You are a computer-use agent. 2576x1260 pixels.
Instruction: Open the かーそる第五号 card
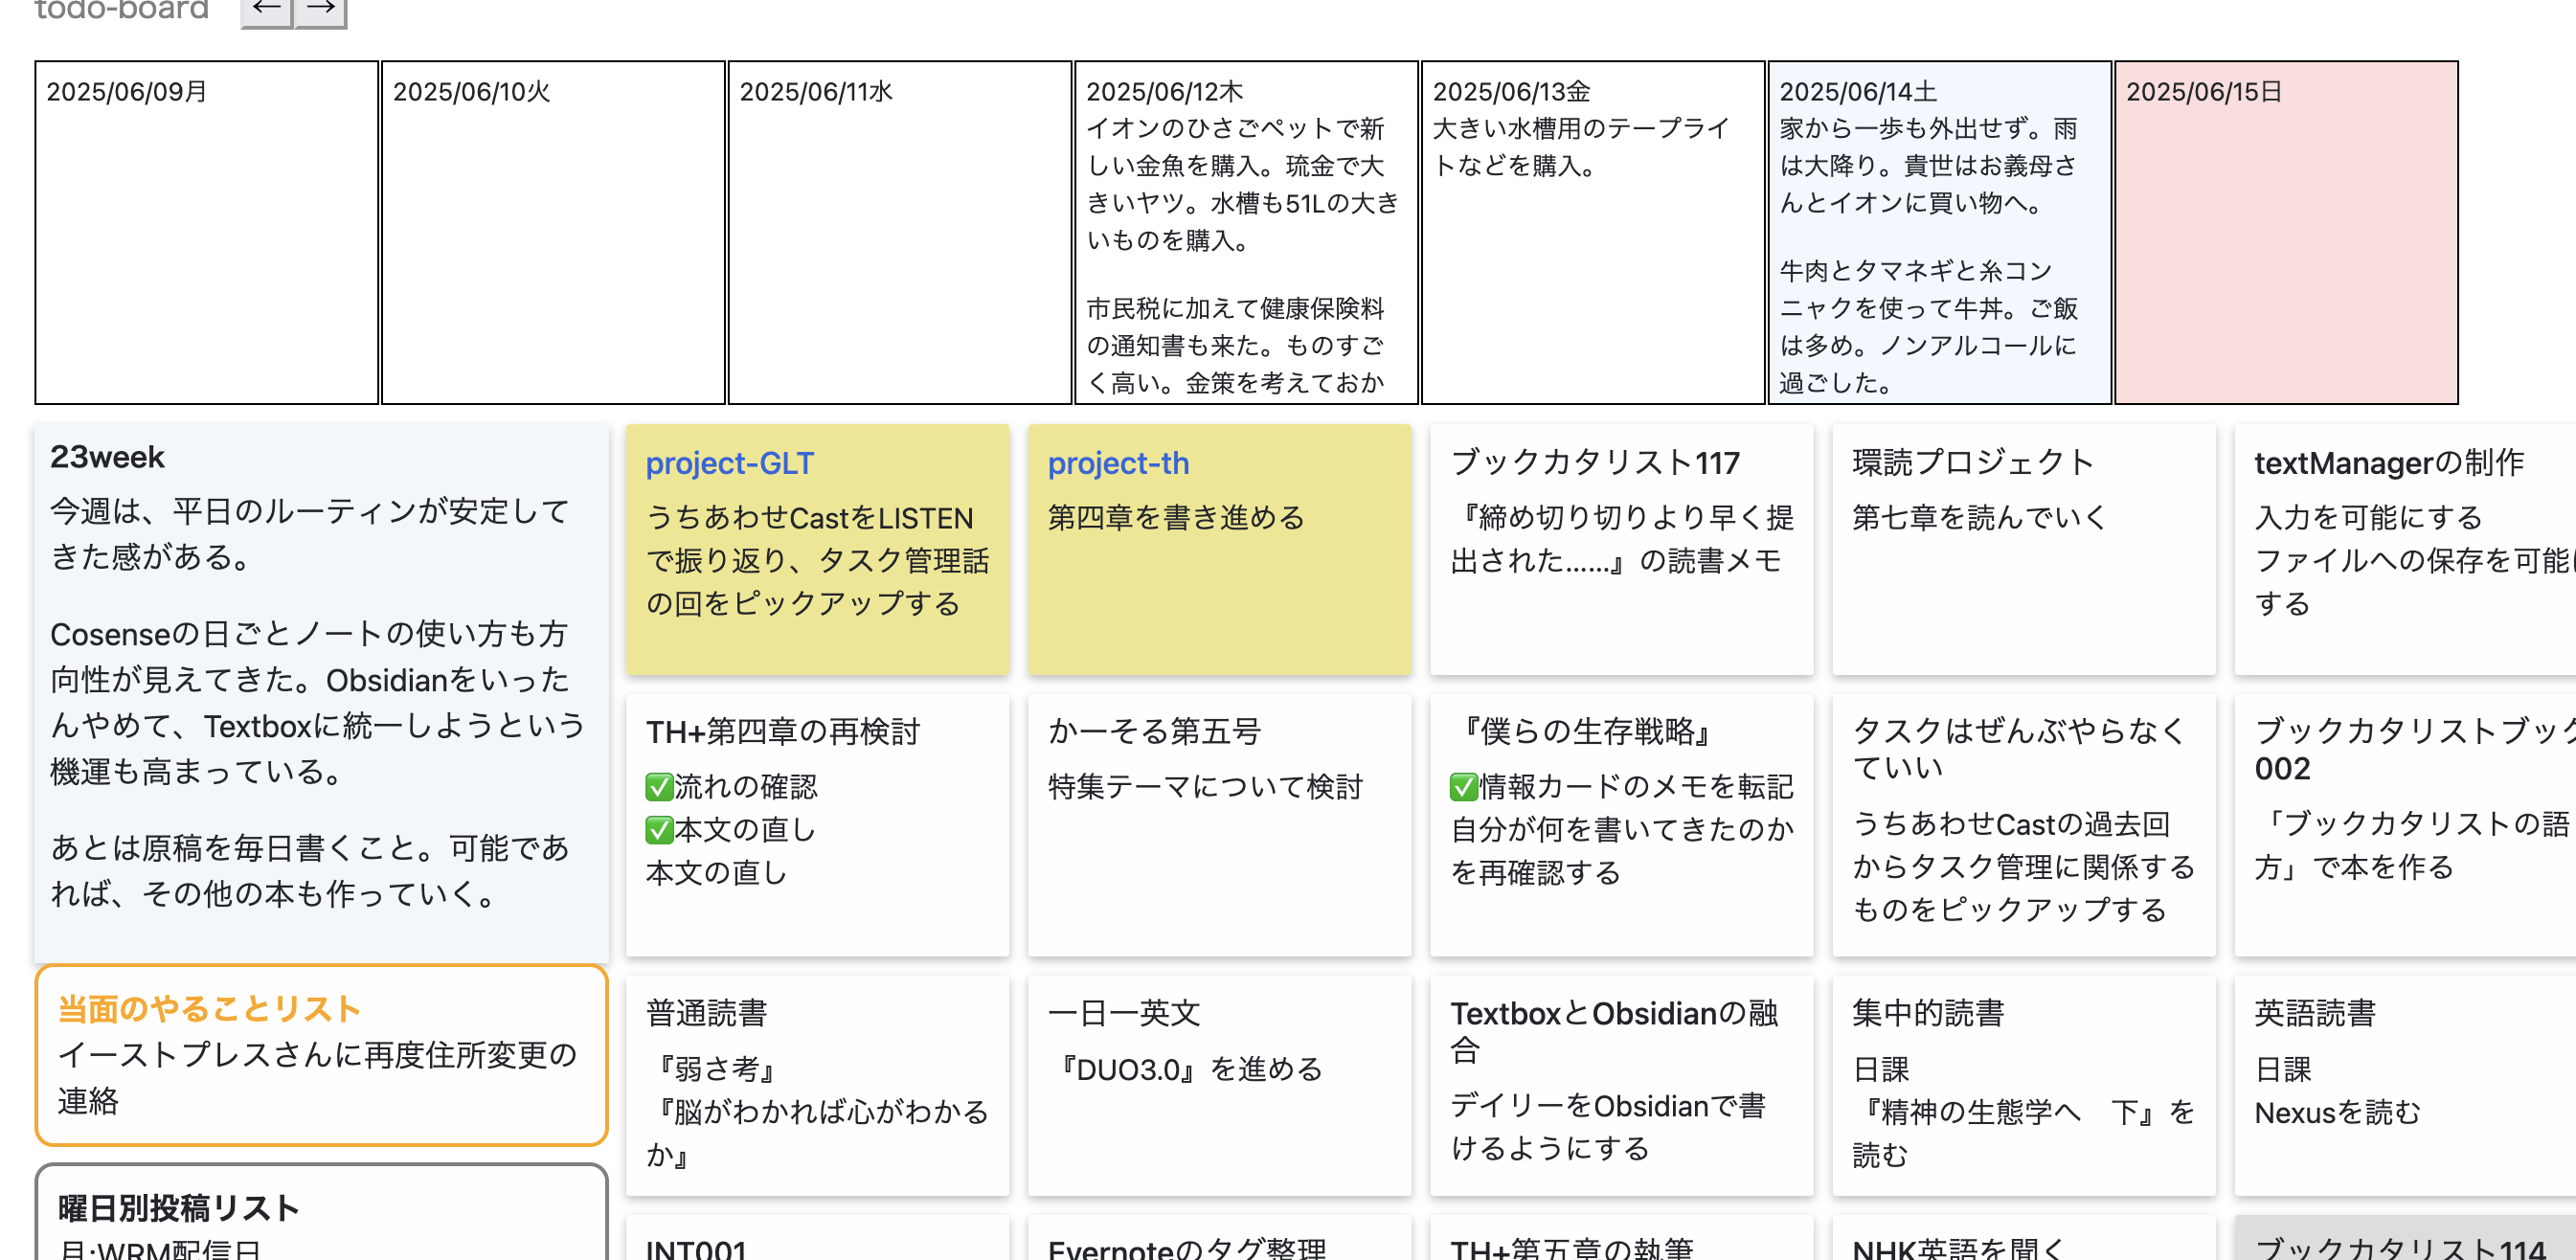click(x=1218, y=824)
